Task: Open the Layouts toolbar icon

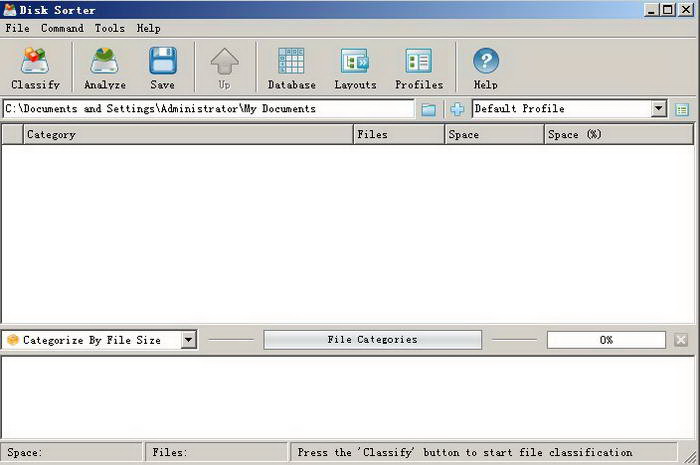Action: 355,68
